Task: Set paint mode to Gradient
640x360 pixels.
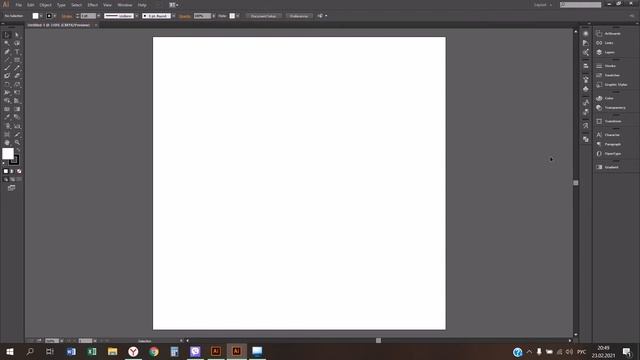Action: 12,171
